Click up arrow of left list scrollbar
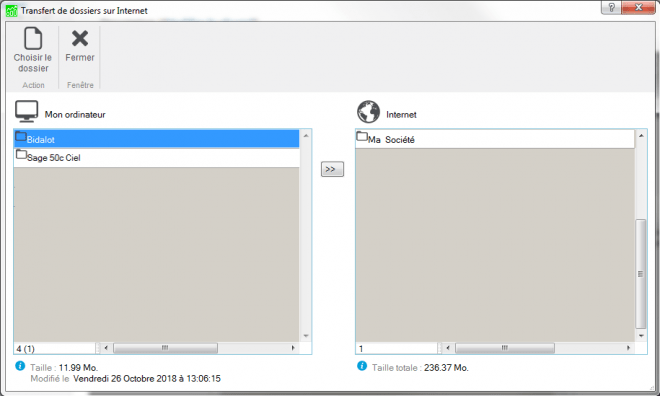 point(306,136)
